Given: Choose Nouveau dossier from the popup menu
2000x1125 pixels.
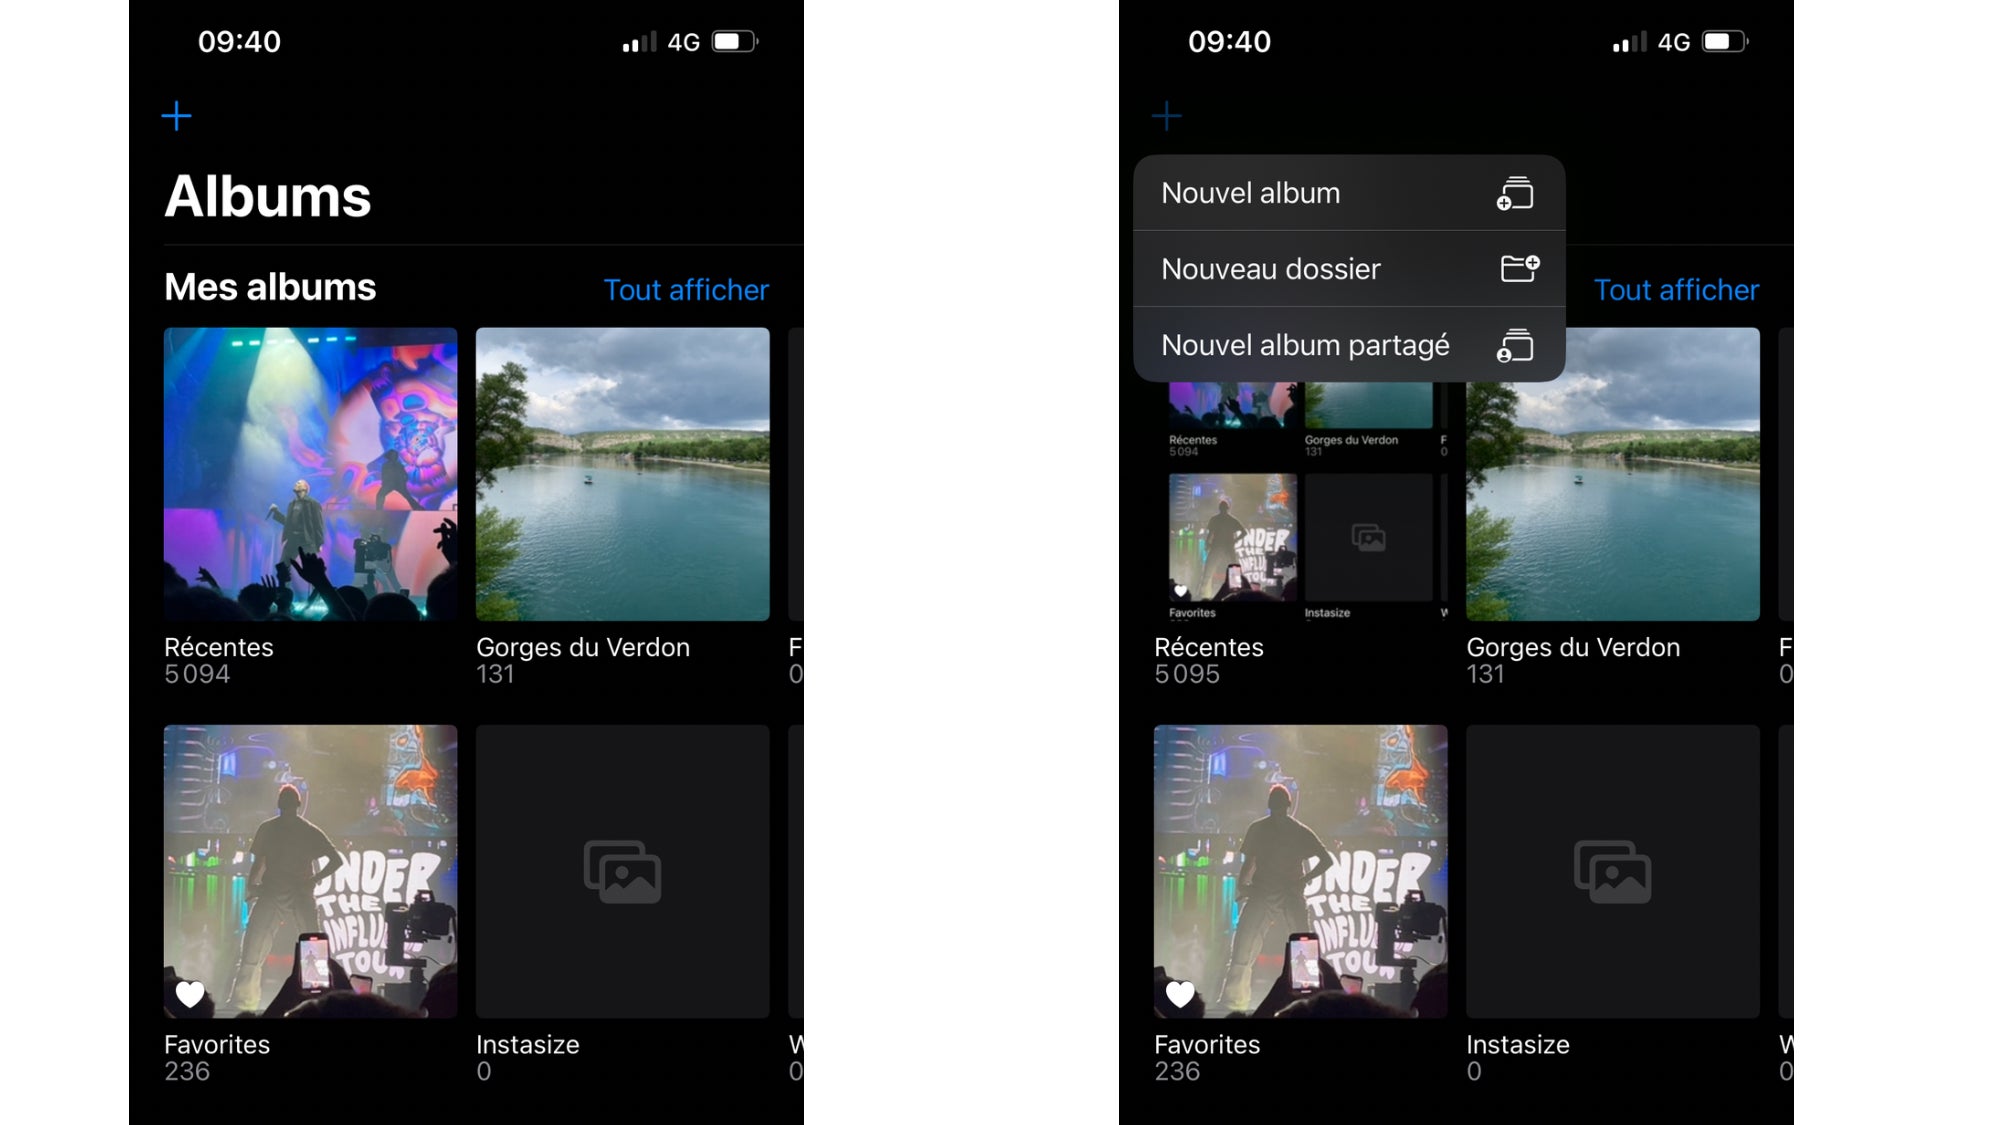Looking at the screenshot, I should coord(1270,269).
